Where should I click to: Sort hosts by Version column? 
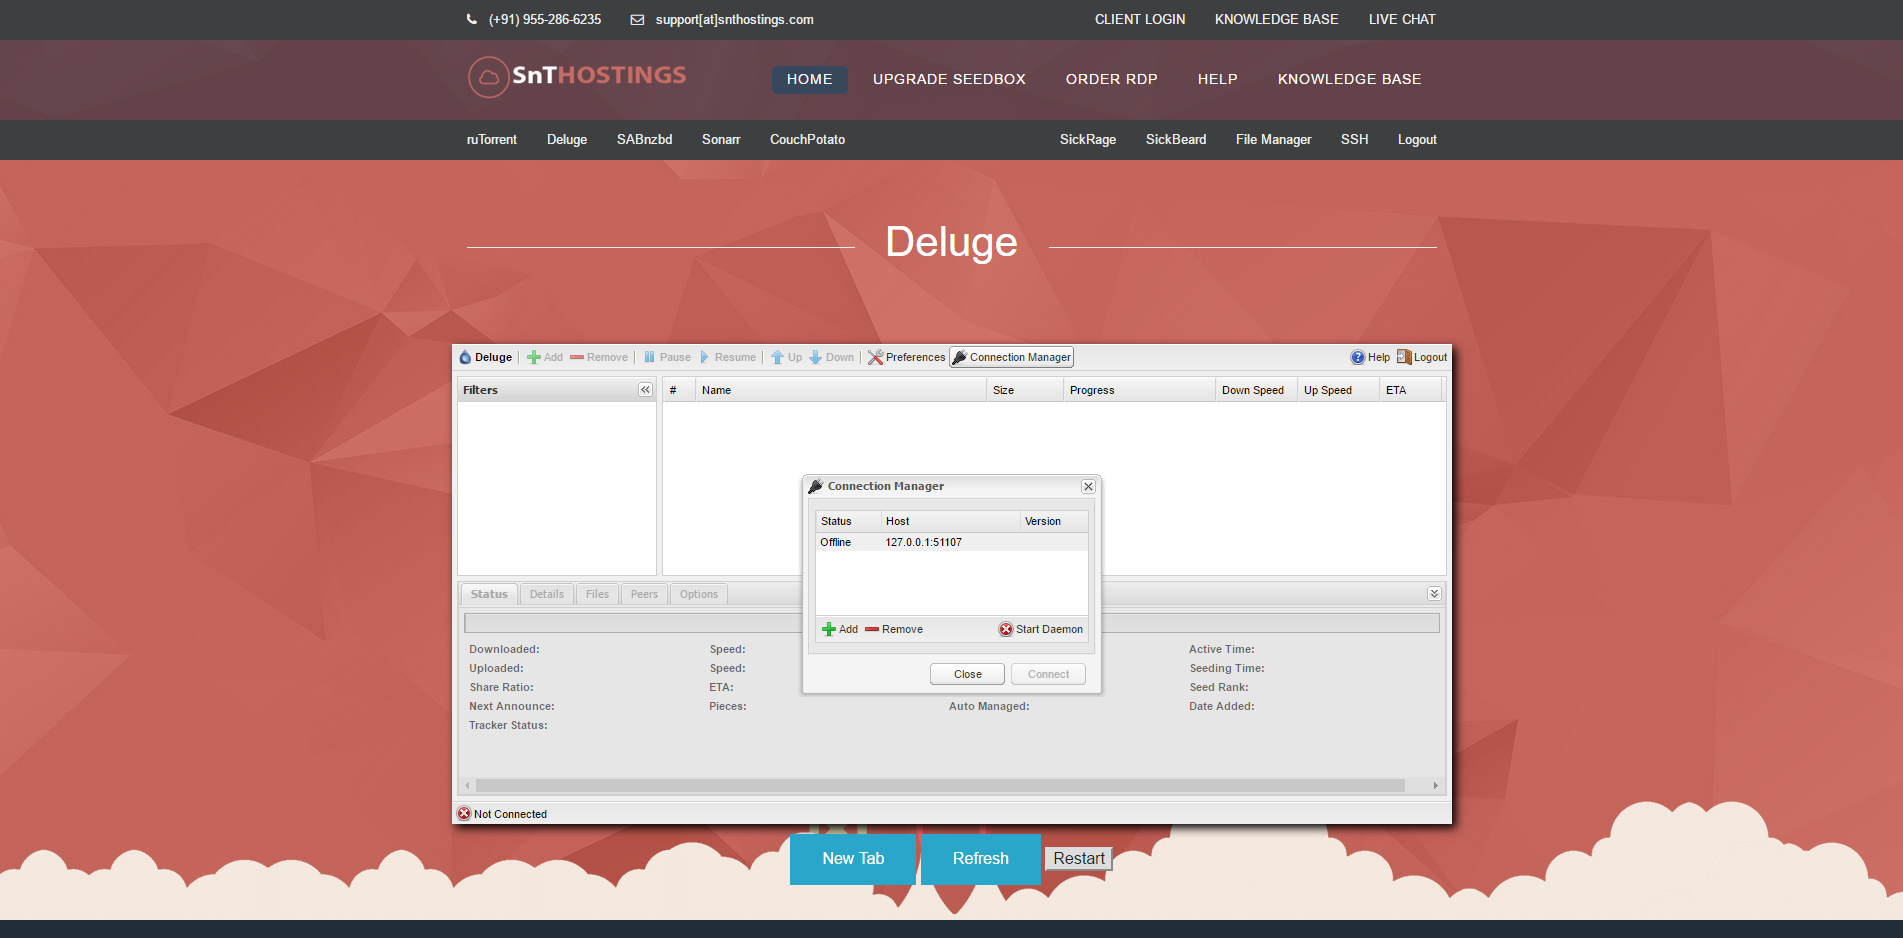tap(1054, 521)
